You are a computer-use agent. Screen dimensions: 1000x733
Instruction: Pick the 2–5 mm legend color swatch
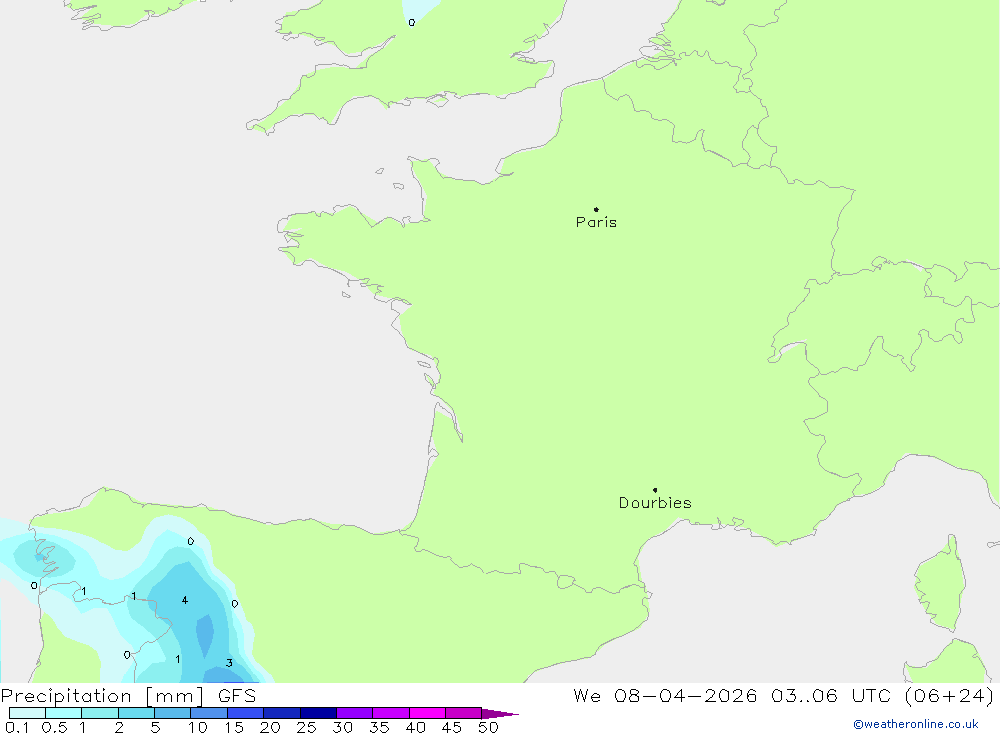click(x=136, y=713)
